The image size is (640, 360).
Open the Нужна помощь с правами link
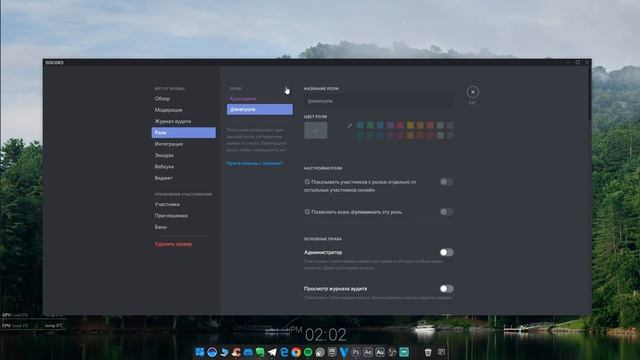255,163
